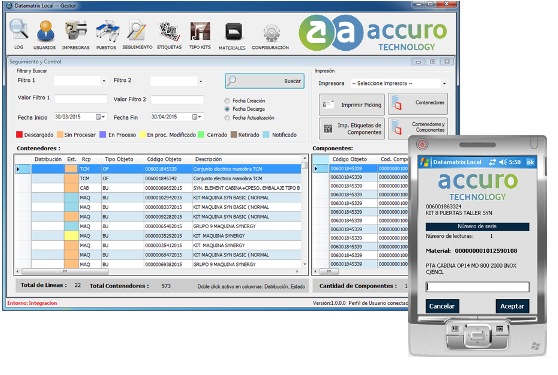This screenshot has width=558, height=375.
Task: Open the Etiquetas labels icon
Action: click(x=169, y=31)
